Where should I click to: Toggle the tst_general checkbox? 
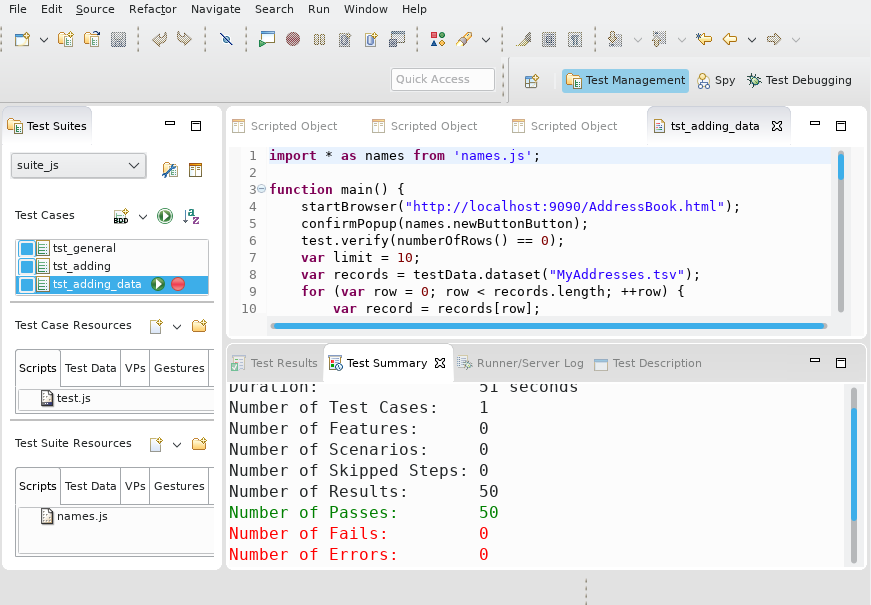pyautogui.click(x=25, y=248)
